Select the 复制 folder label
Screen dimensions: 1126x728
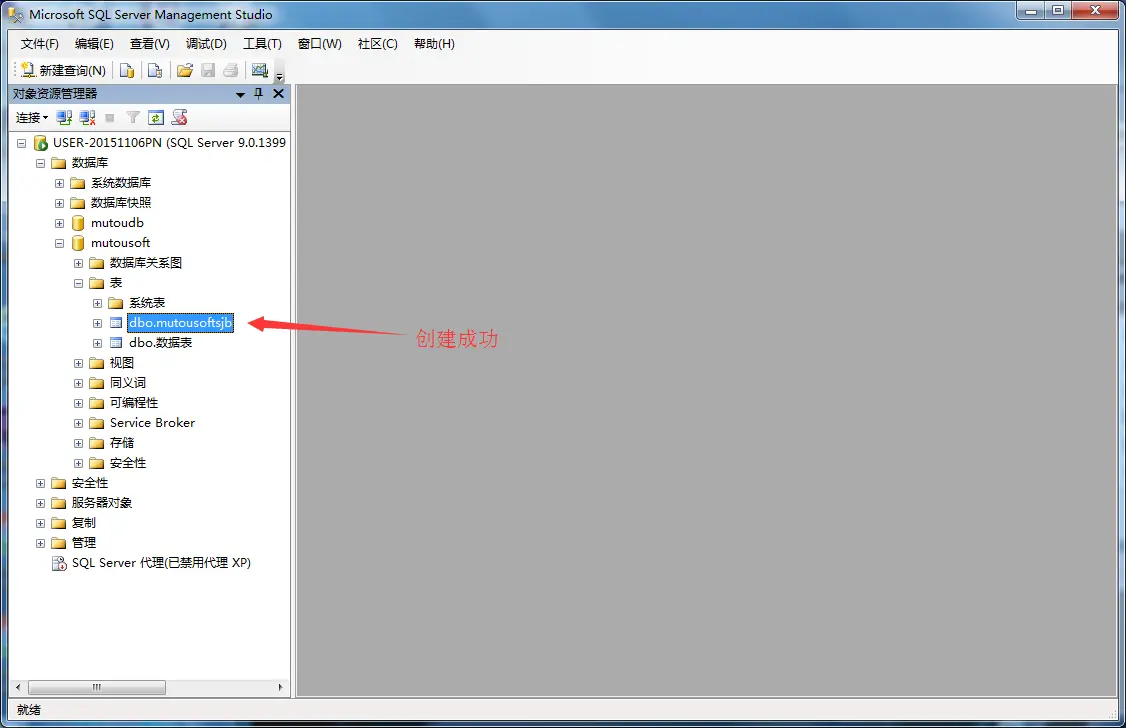coord(83,523)
